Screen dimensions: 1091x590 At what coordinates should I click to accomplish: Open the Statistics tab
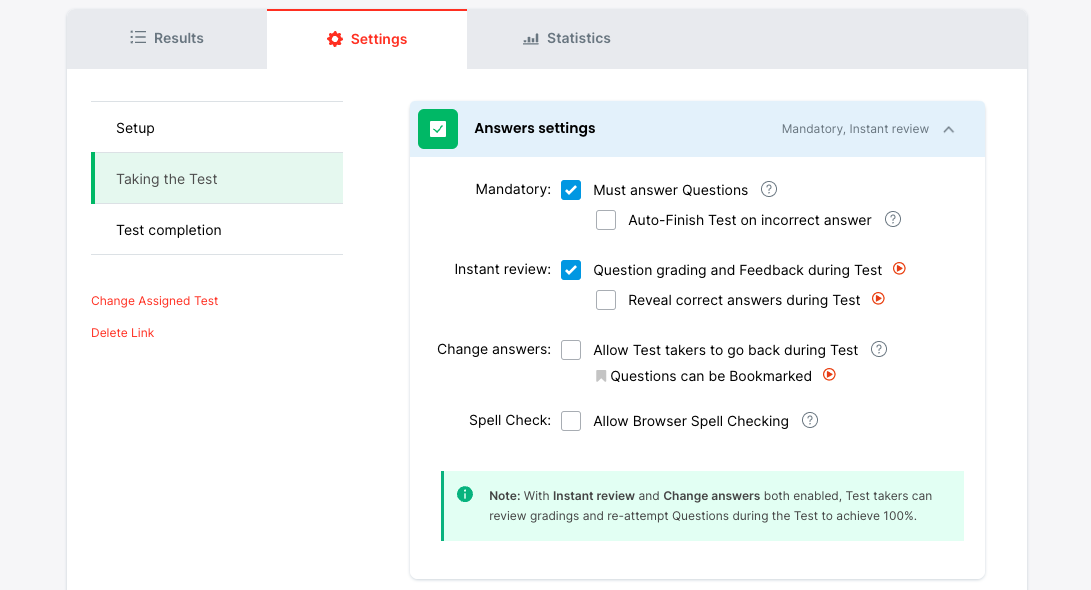coord(567,38)
